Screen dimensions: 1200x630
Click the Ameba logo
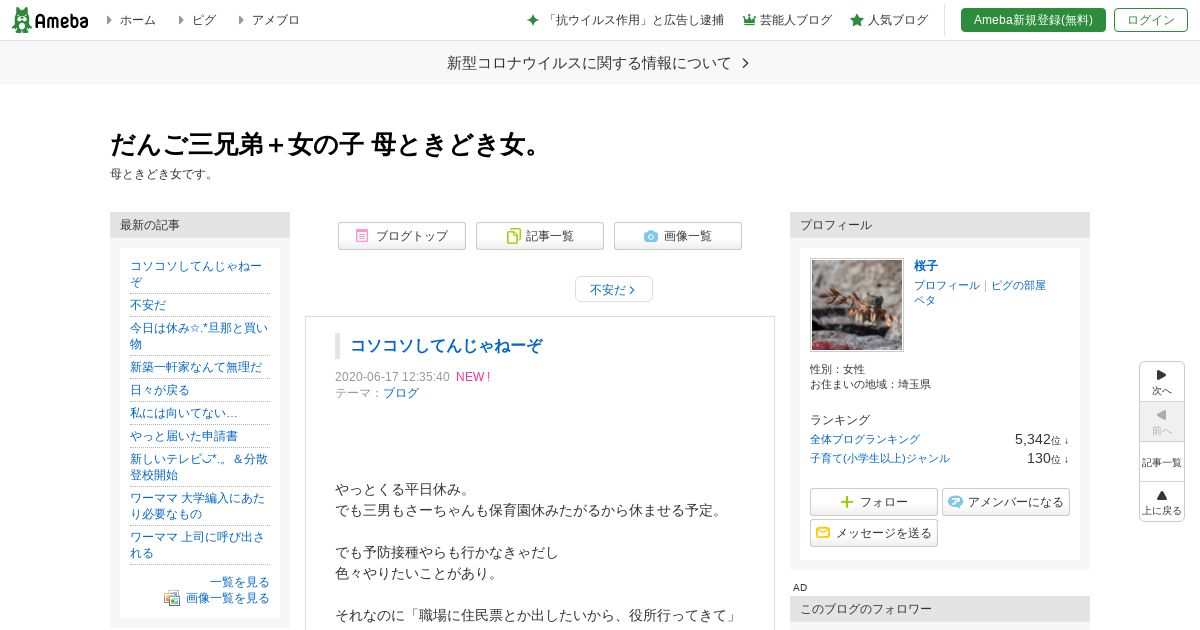point(50,20)
